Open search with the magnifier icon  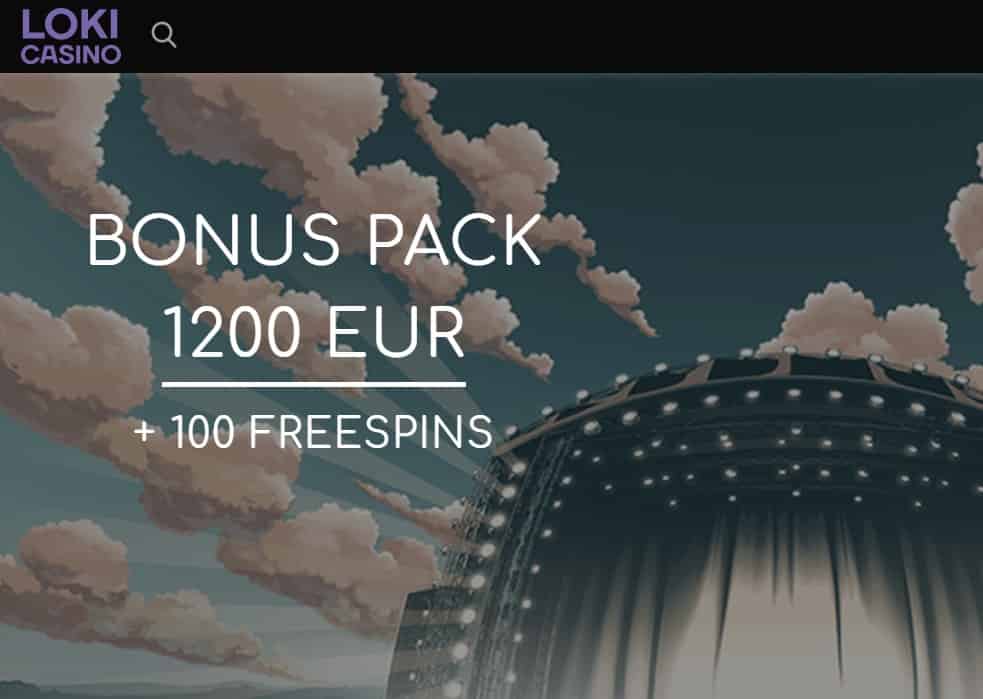[164, 34]
